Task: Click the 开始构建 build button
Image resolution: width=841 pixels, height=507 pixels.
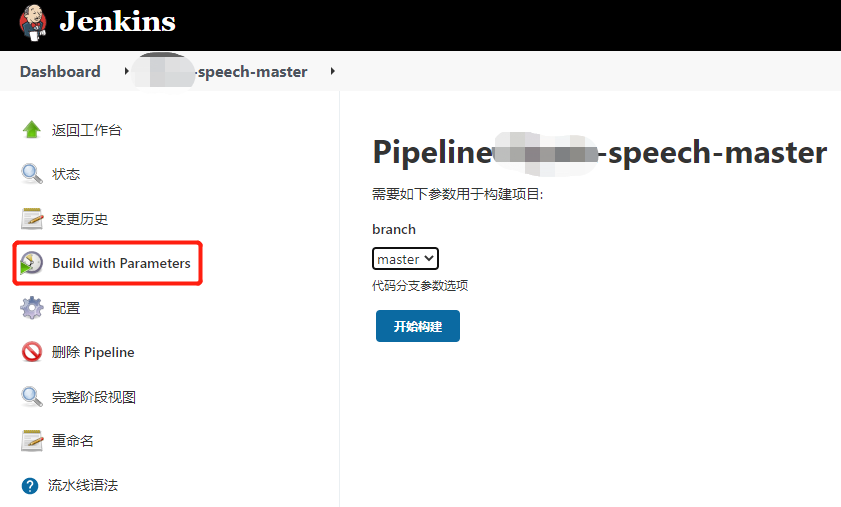Action: pyautogui.click(x=418, y=326)
